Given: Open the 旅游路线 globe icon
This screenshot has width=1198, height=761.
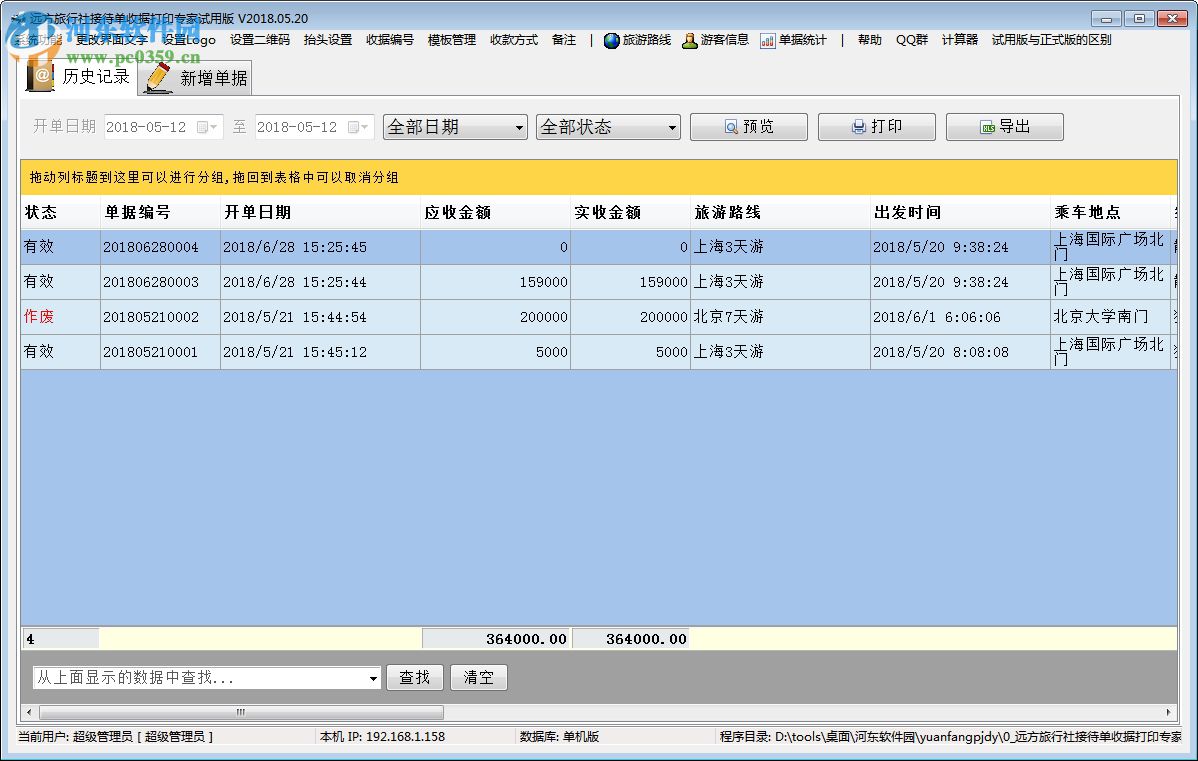Looking at the screenshot, I should [x=611, y=40].
